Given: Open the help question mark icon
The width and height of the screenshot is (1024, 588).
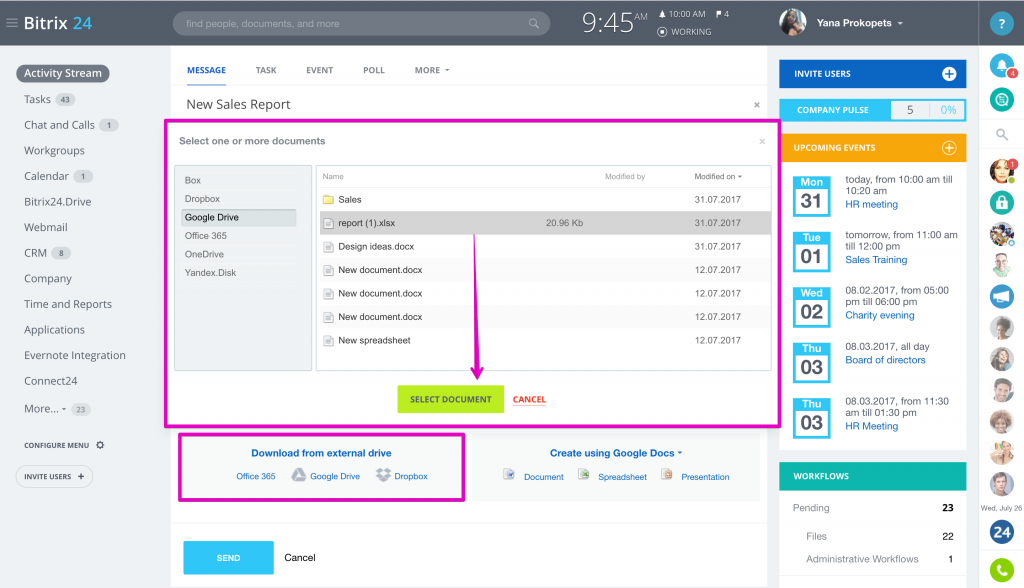Looking at the screenshot, I should tap(1001, 24).
